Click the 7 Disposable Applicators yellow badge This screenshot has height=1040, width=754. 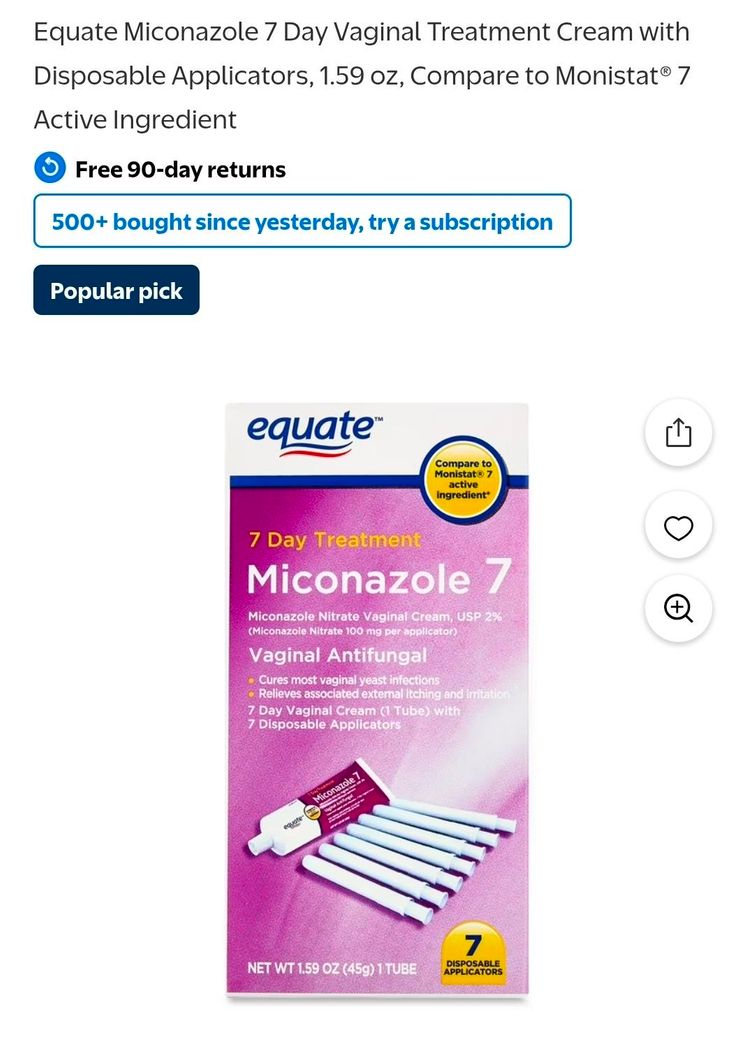coord(473,954)
